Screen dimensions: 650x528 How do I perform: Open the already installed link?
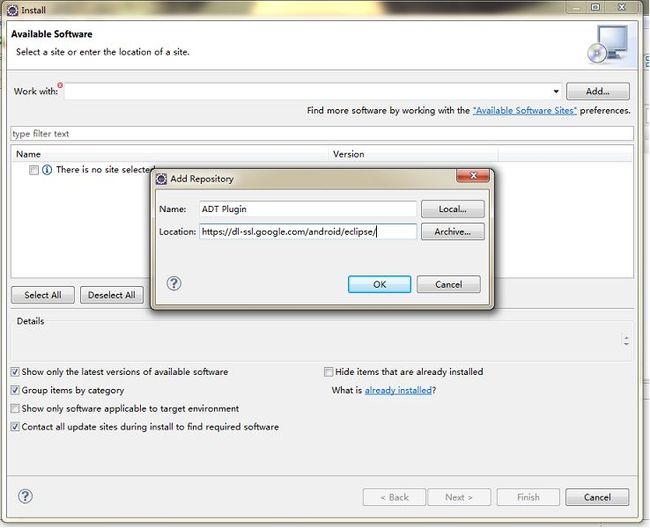pyautogui.click(x=398, y=390)
